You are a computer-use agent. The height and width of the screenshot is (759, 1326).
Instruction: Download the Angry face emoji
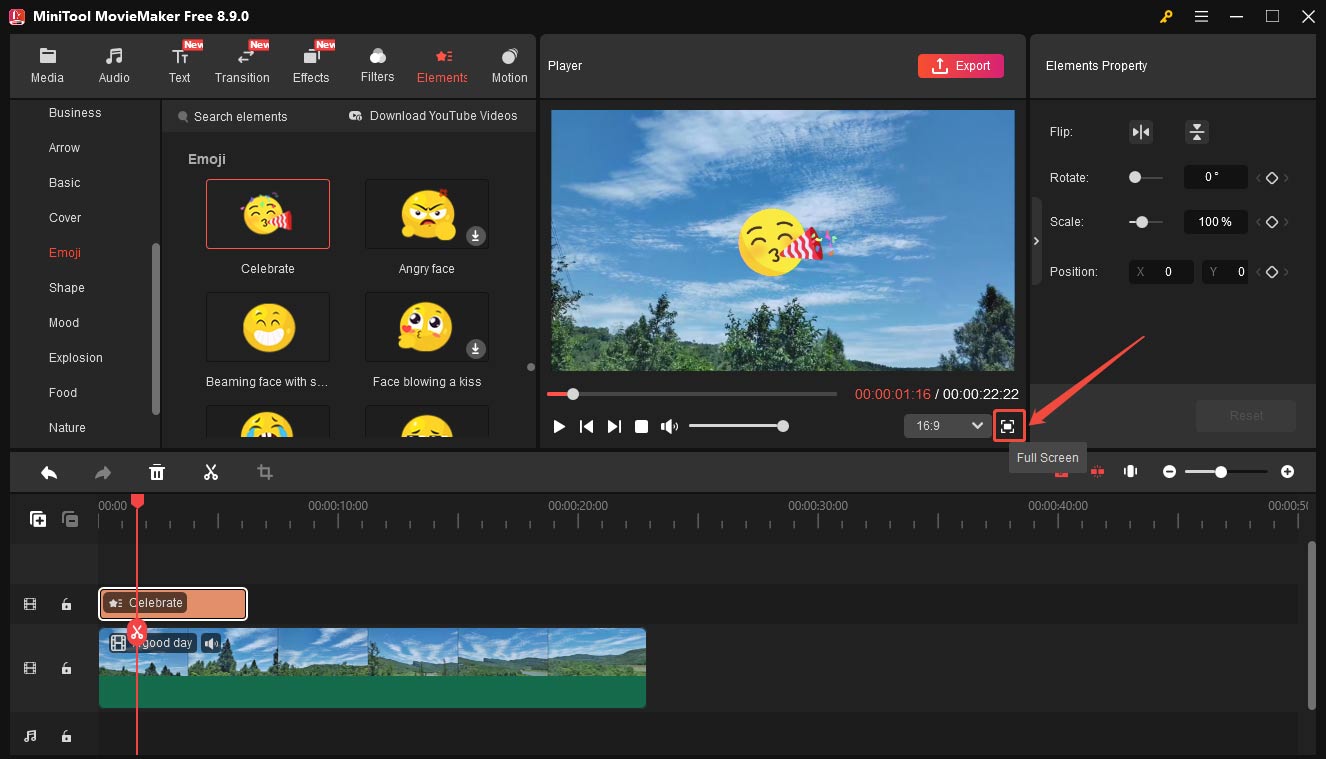[x=476, y=236]
